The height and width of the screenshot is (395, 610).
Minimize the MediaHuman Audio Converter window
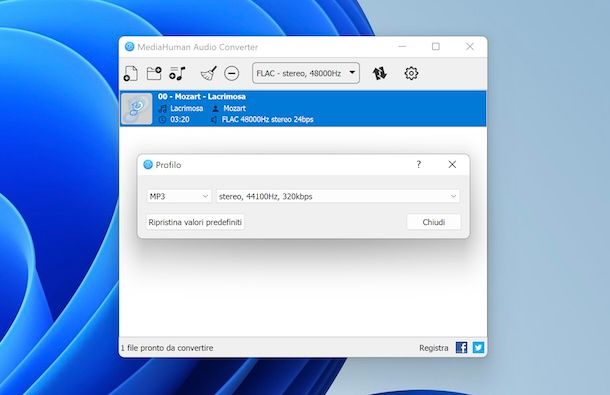point(402,47)
